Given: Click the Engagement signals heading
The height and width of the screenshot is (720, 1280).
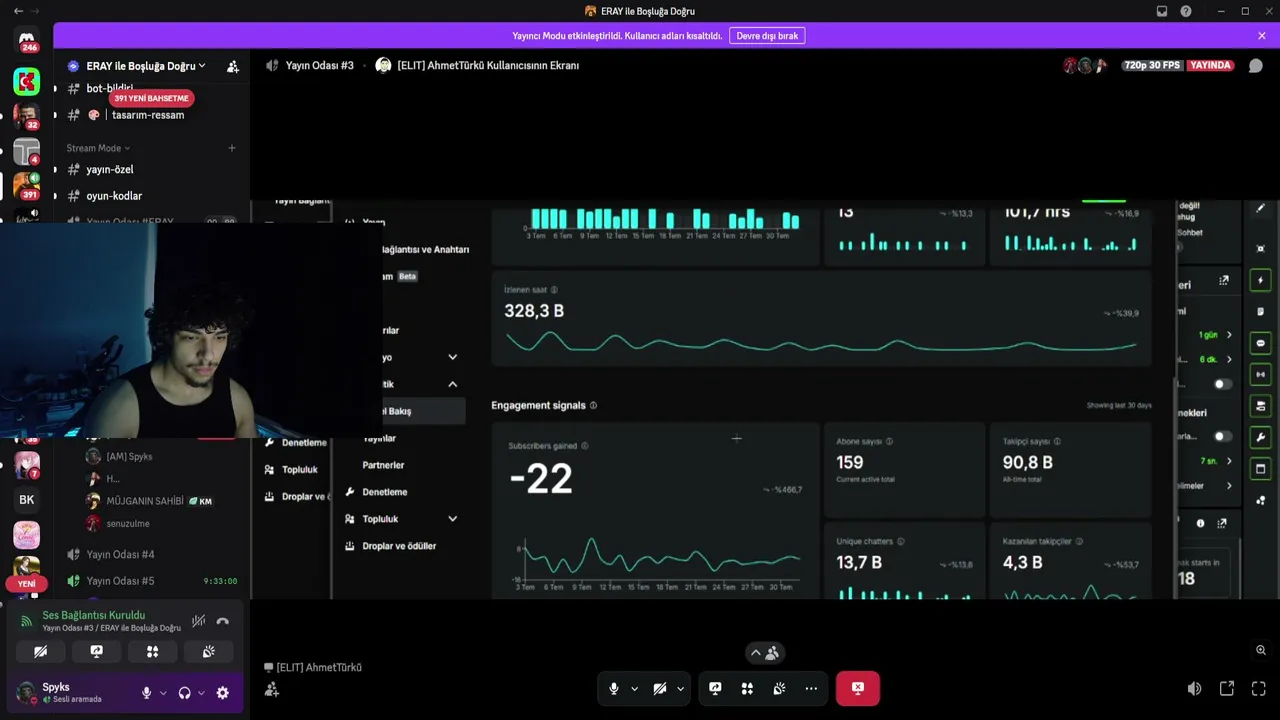Looking at the screenshot, I should 538,405.
